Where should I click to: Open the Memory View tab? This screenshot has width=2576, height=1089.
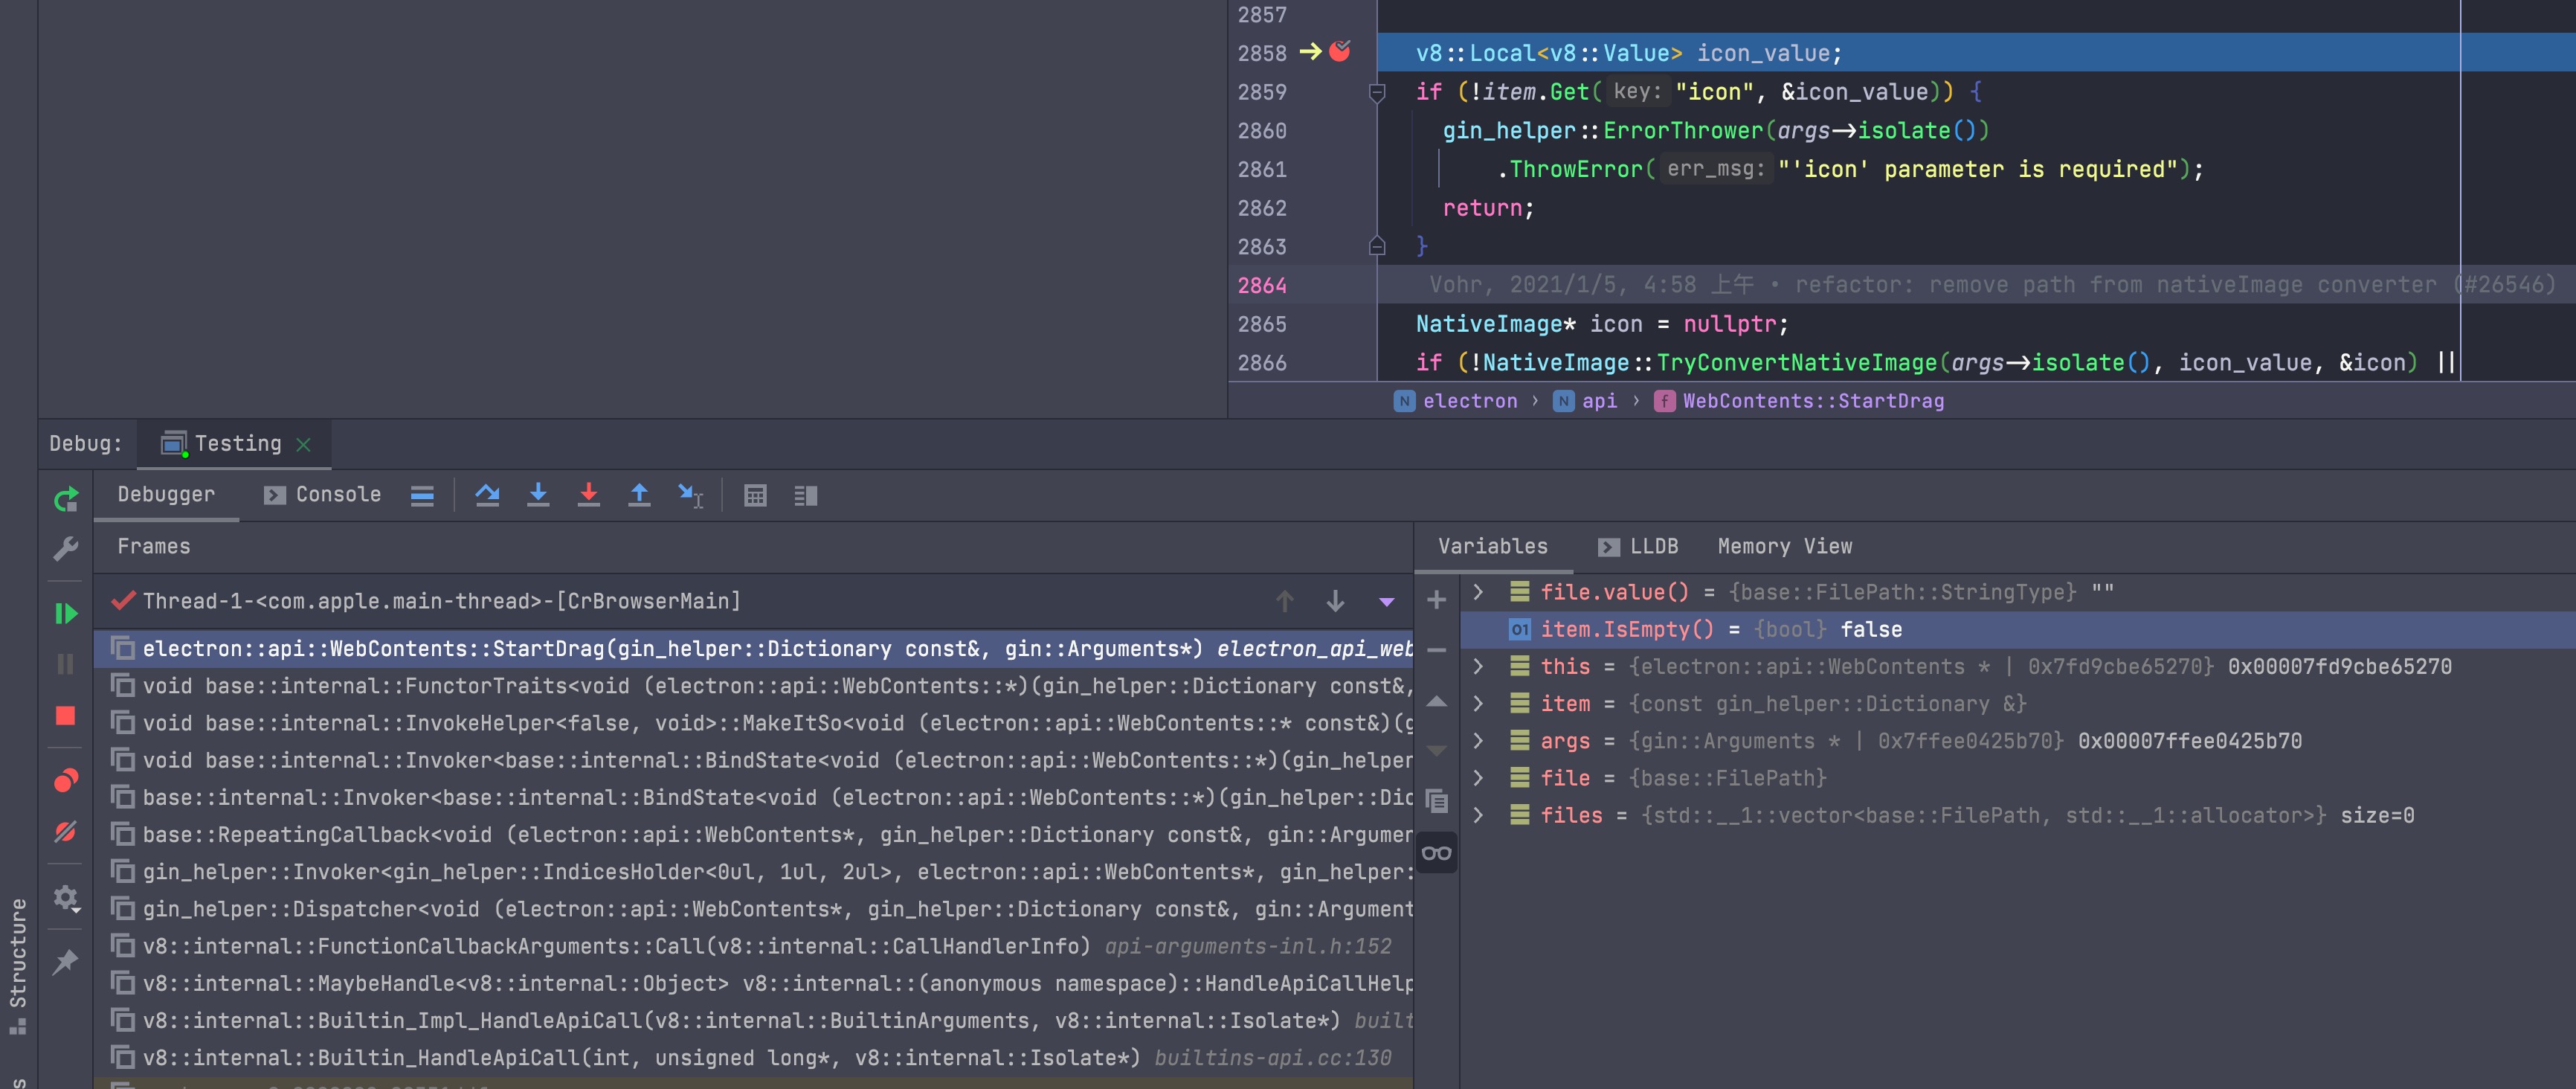click(1785, 546)
